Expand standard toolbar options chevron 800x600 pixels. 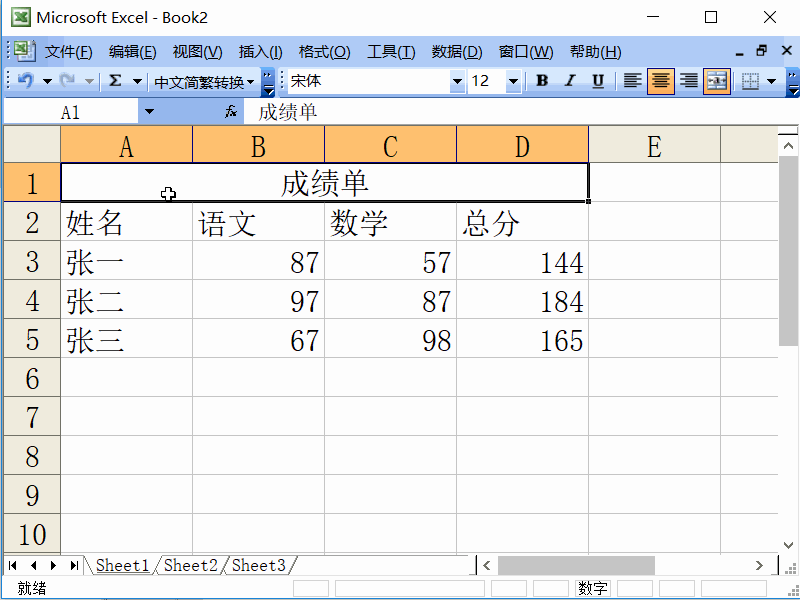[268, 83]
